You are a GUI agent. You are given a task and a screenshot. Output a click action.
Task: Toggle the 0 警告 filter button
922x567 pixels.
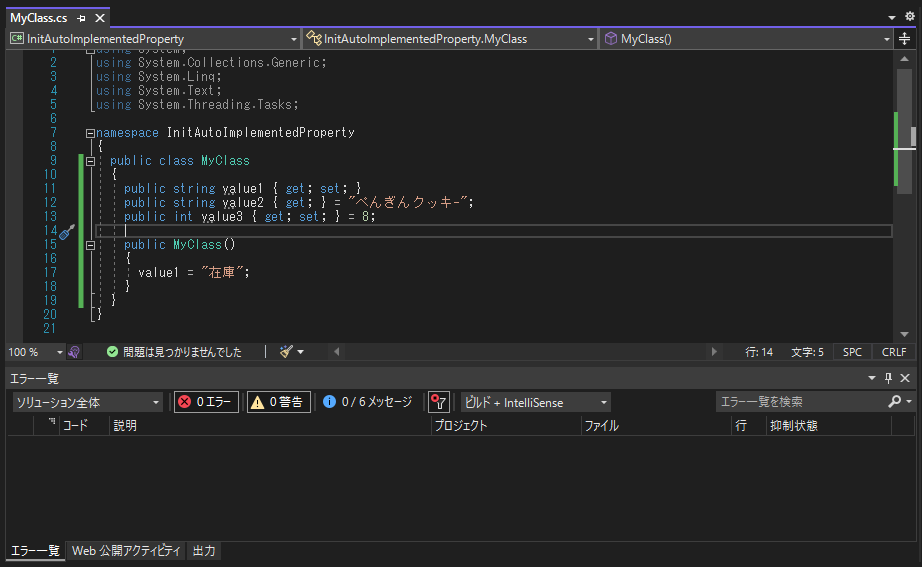pos(279,402)
